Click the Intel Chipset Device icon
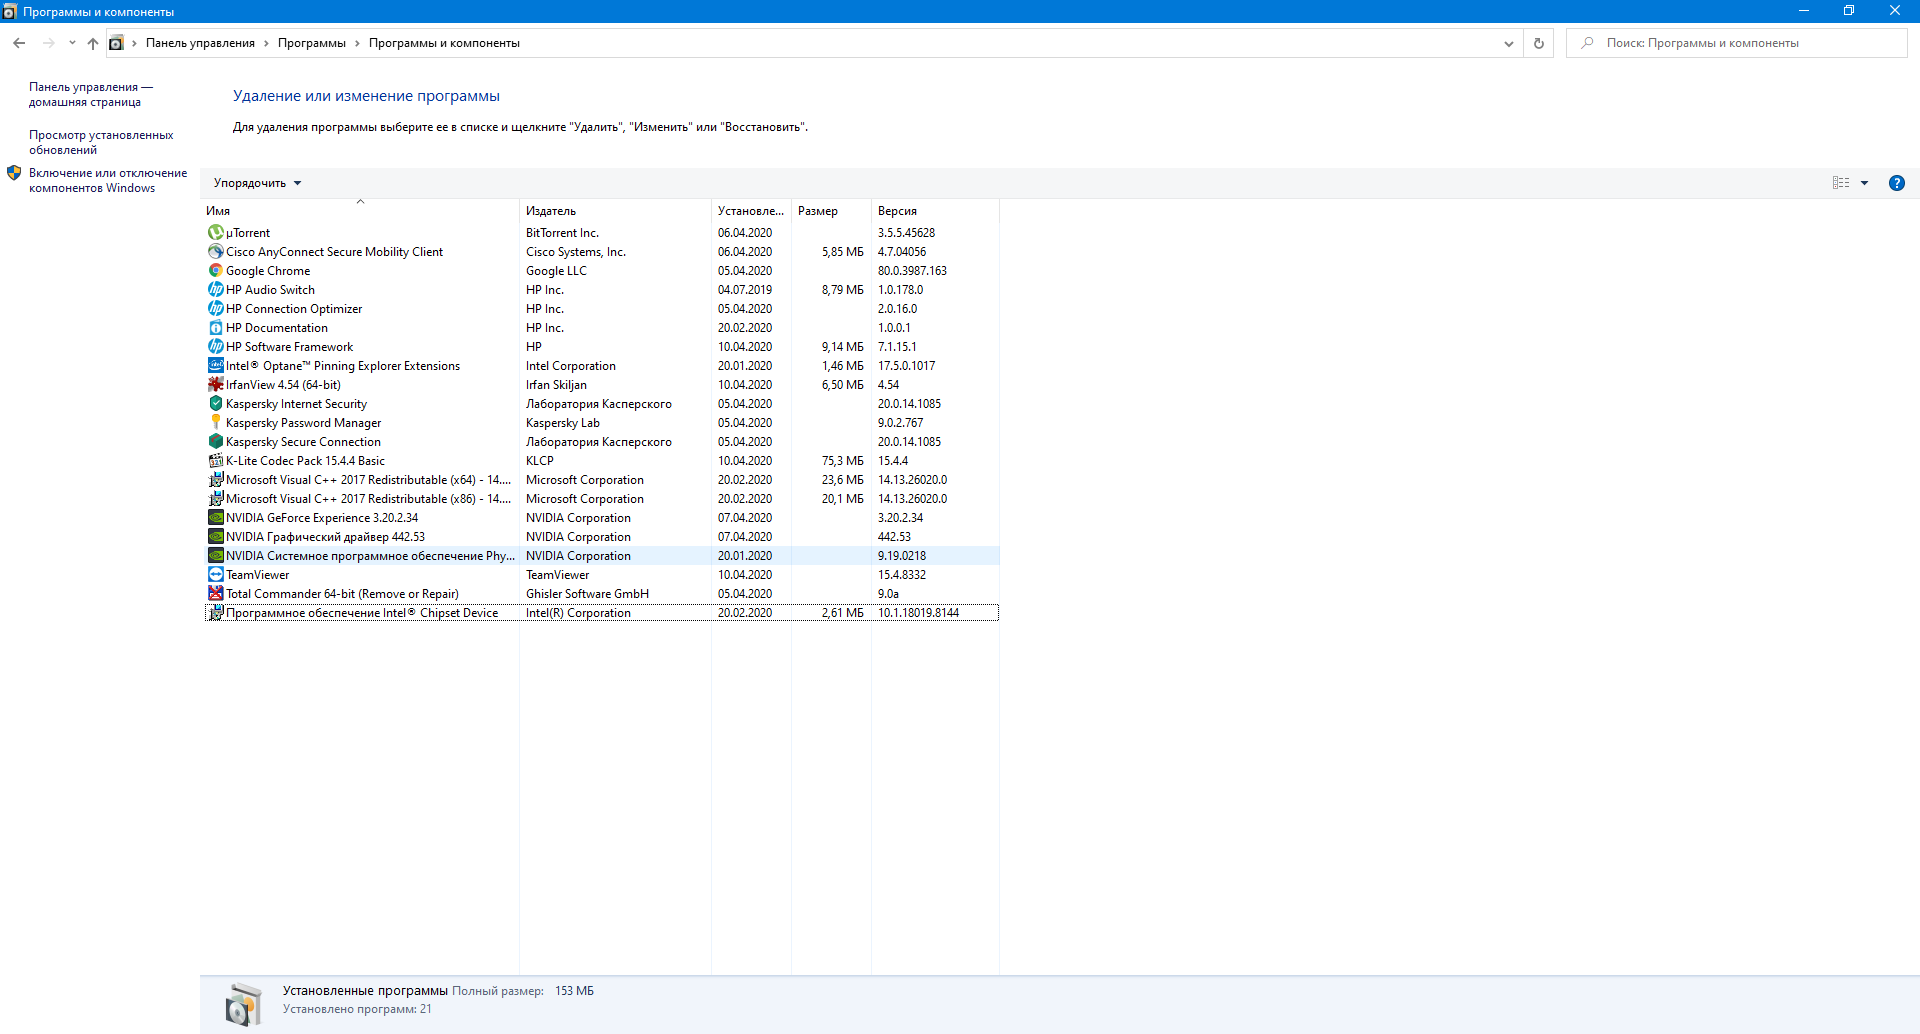 [x=215, y=613]
